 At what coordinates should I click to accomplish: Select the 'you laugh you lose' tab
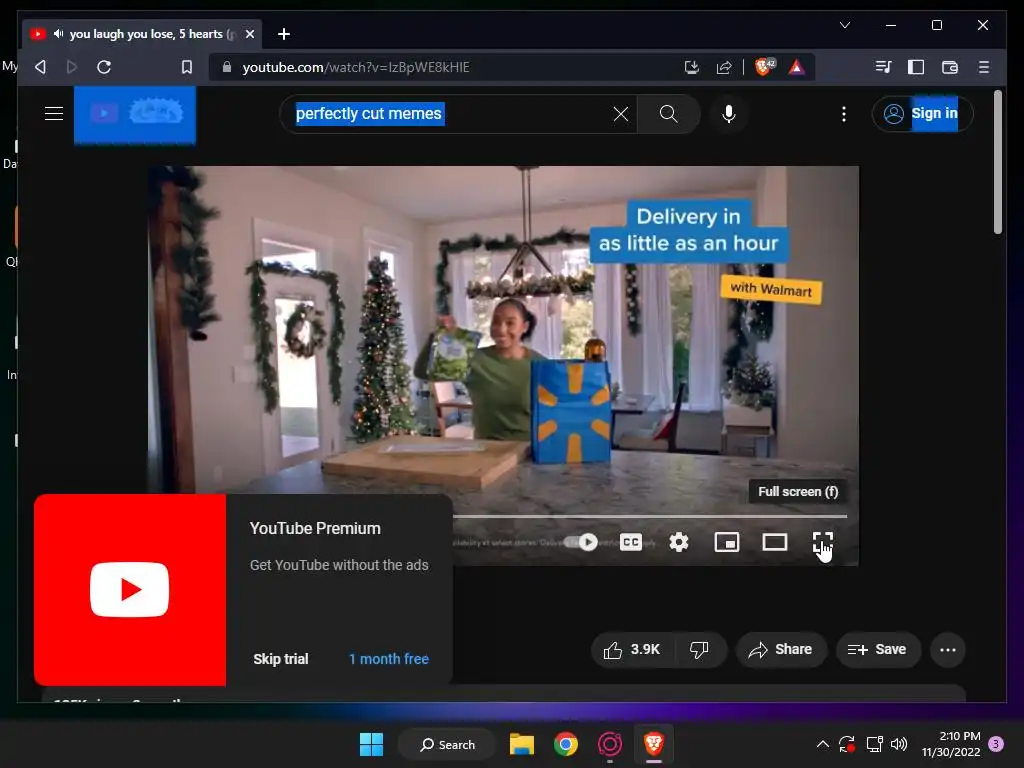pyautogui.click(x=142, y=34)
